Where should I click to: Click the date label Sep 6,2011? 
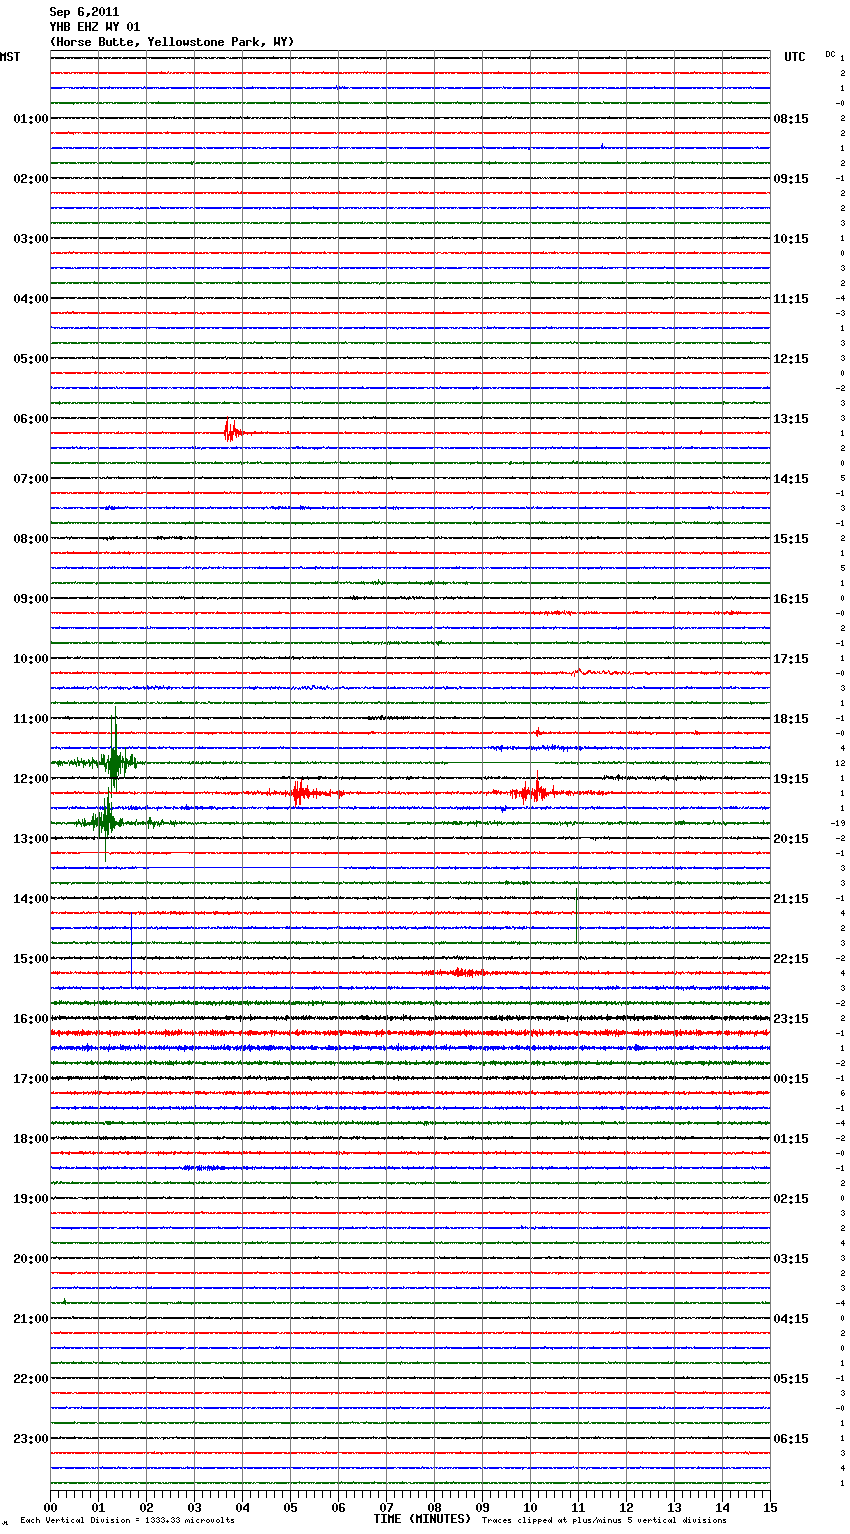coord(84,12)
